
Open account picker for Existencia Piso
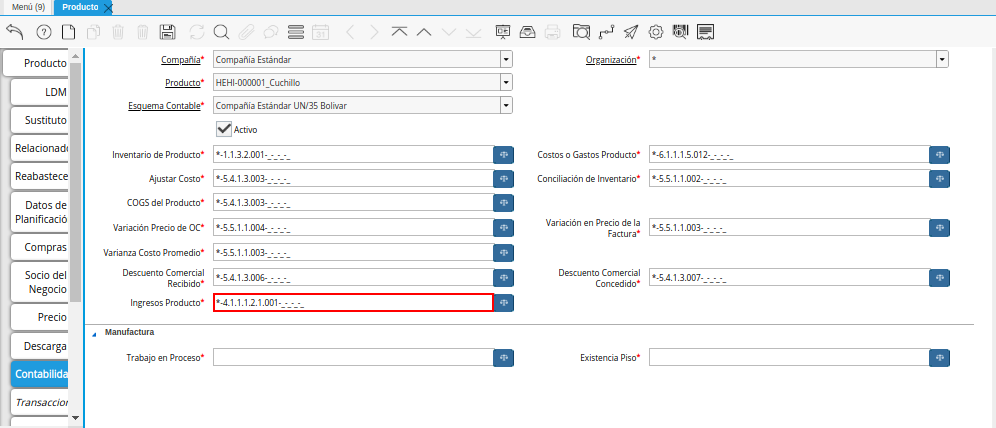pos(939,358)
